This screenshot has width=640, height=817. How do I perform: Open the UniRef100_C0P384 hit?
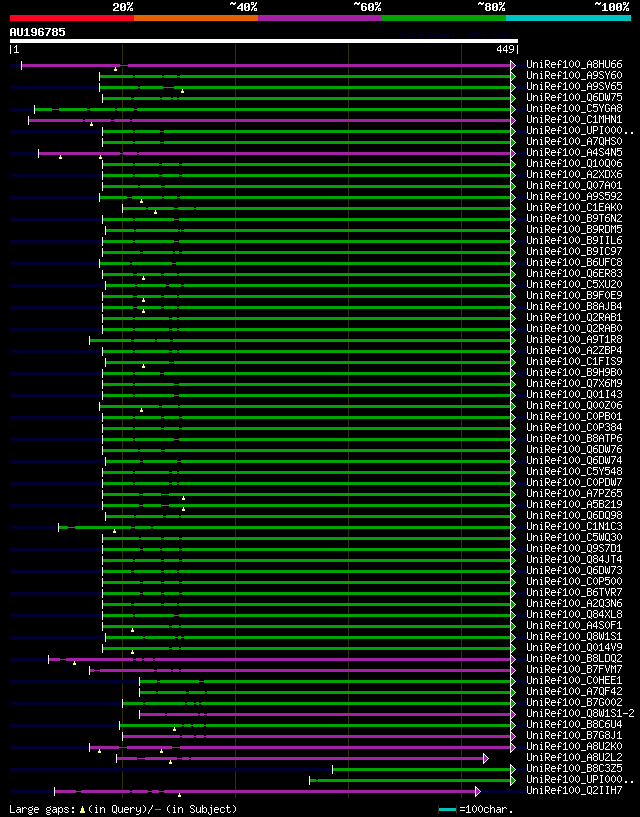pyautogui.click(x=574, y=427)
